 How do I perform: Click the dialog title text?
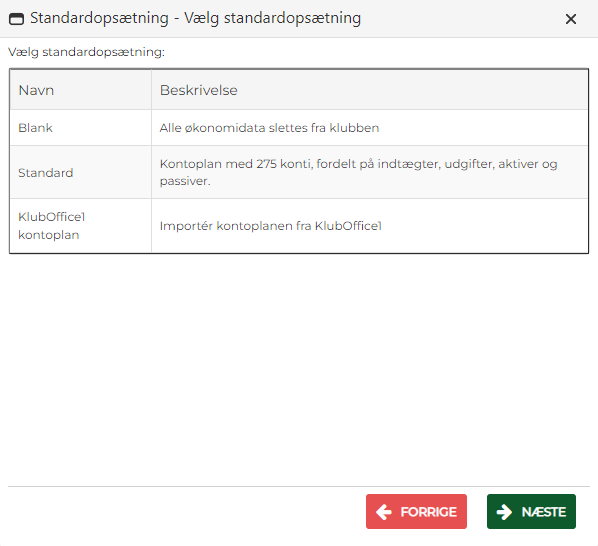pos(195,18)
